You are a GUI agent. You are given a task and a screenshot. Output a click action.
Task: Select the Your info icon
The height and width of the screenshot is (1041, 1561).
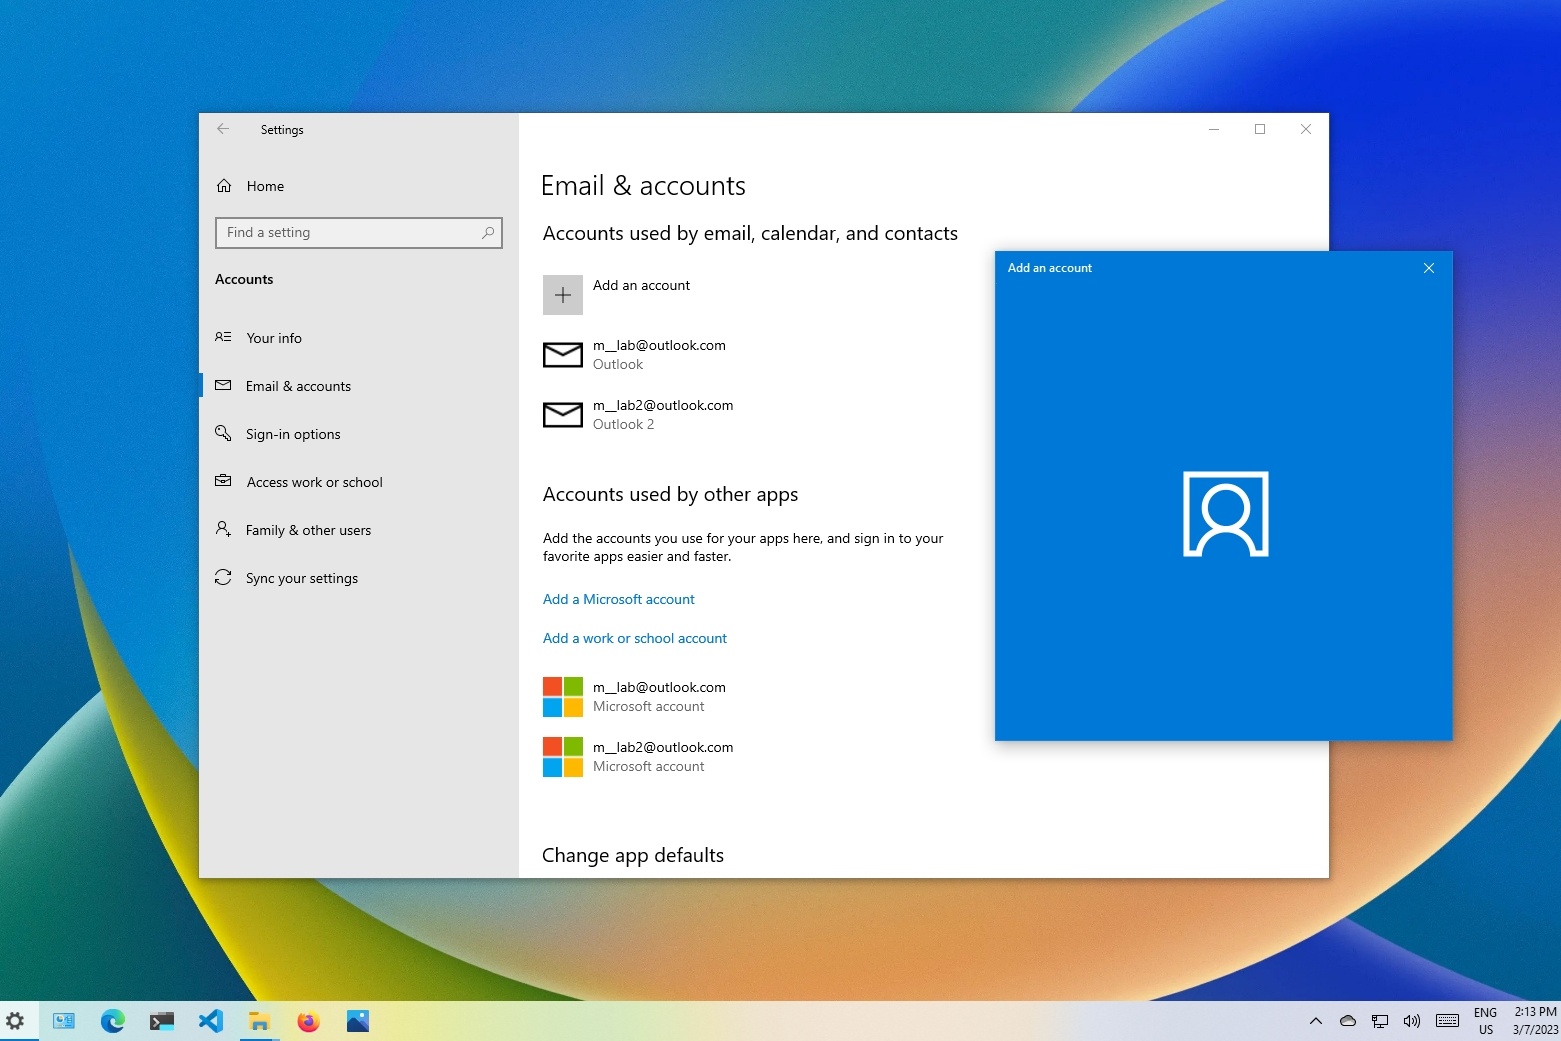pyautogui.click(x=223, y=338)
